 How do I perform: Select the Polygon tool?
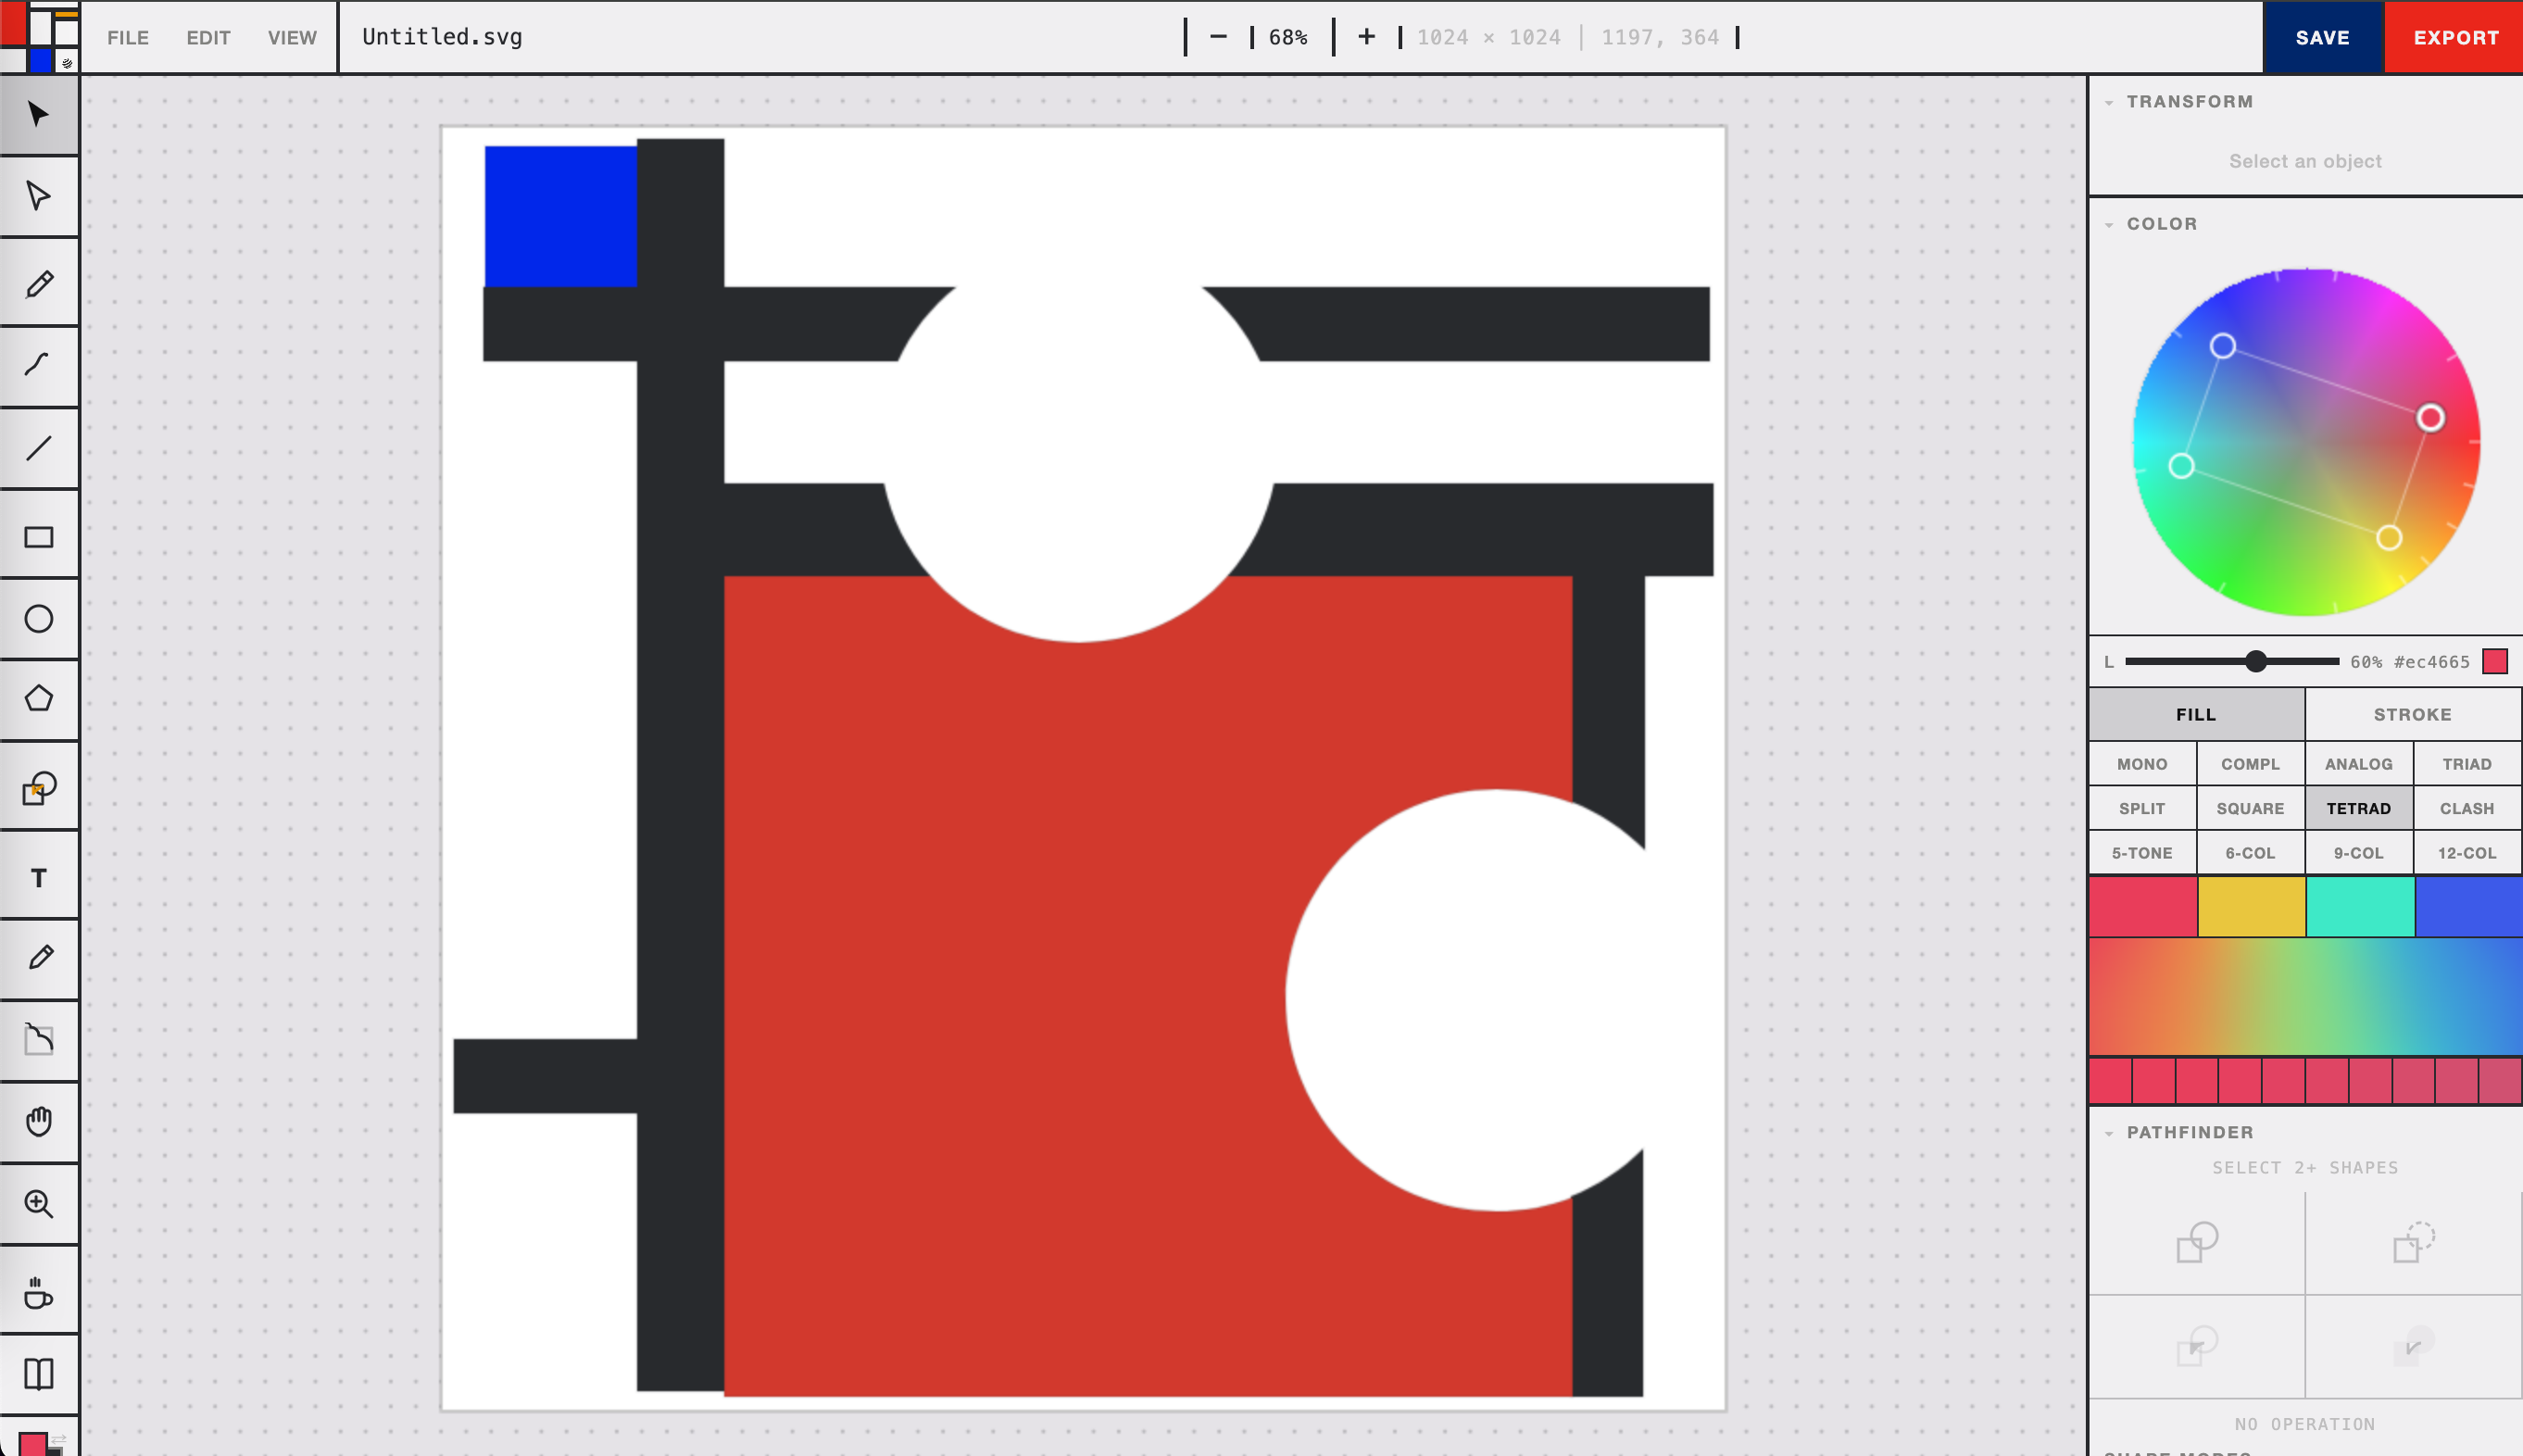point(38,699)
